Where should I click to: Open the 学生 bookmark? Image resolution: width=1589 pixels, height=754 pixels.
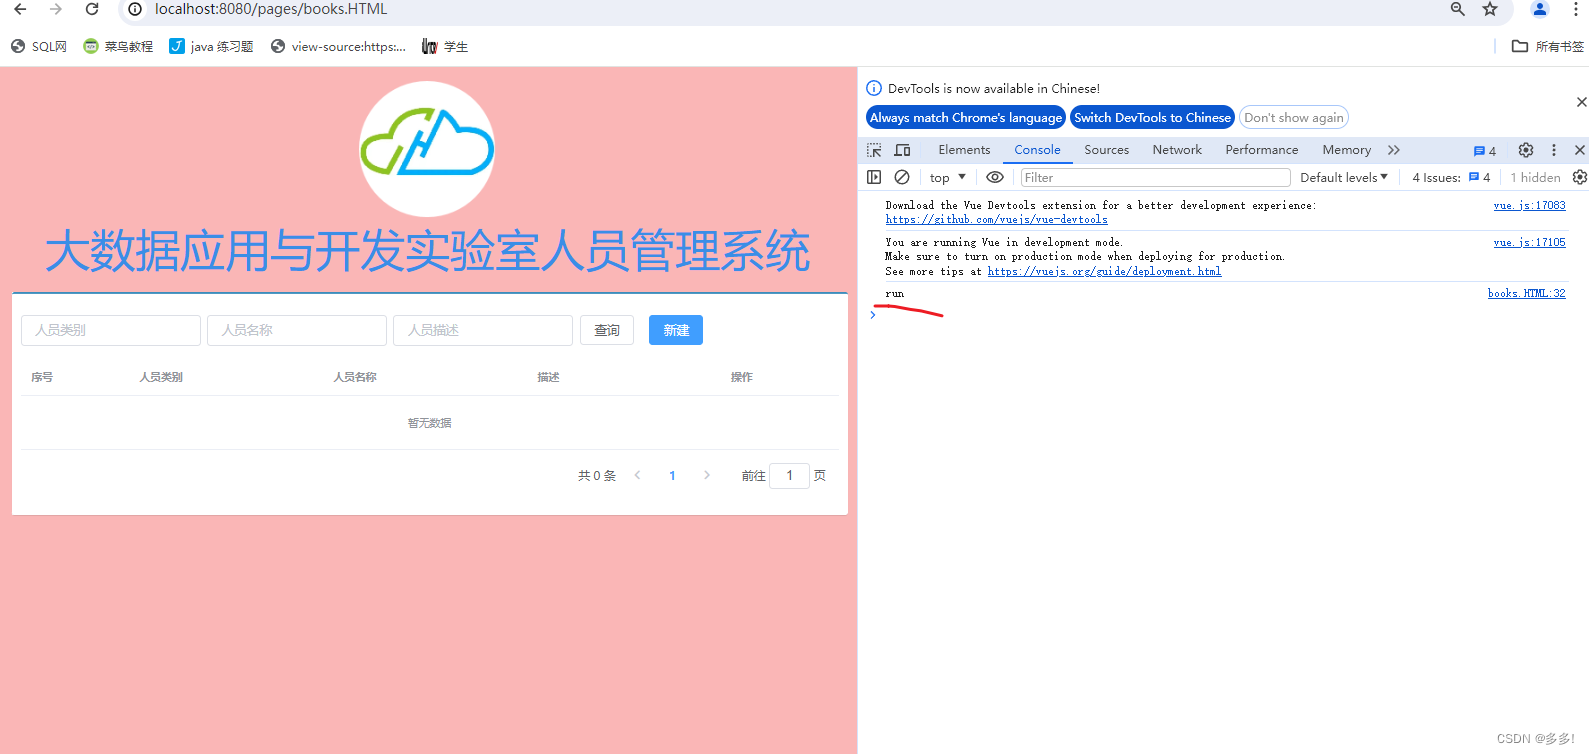coord(445,46)
